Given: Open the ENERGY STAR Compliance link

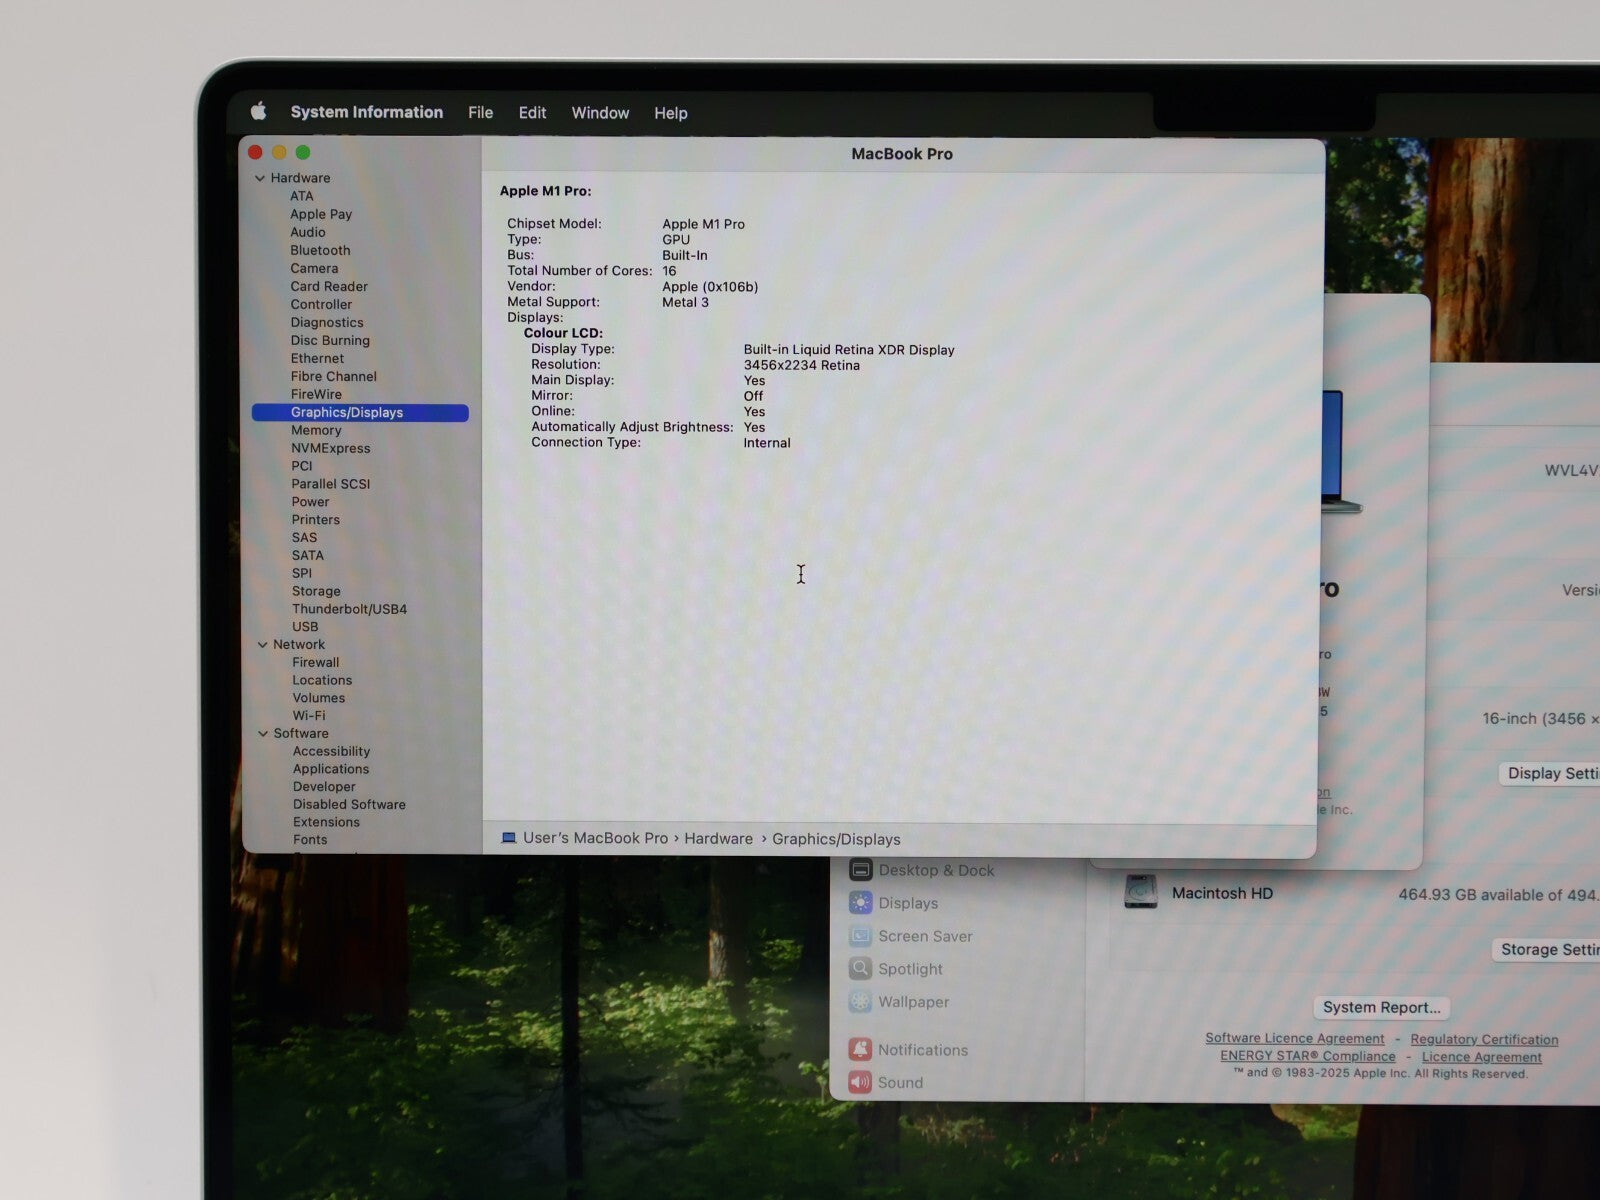Looking at the screenshot, I should 1307,1056.
